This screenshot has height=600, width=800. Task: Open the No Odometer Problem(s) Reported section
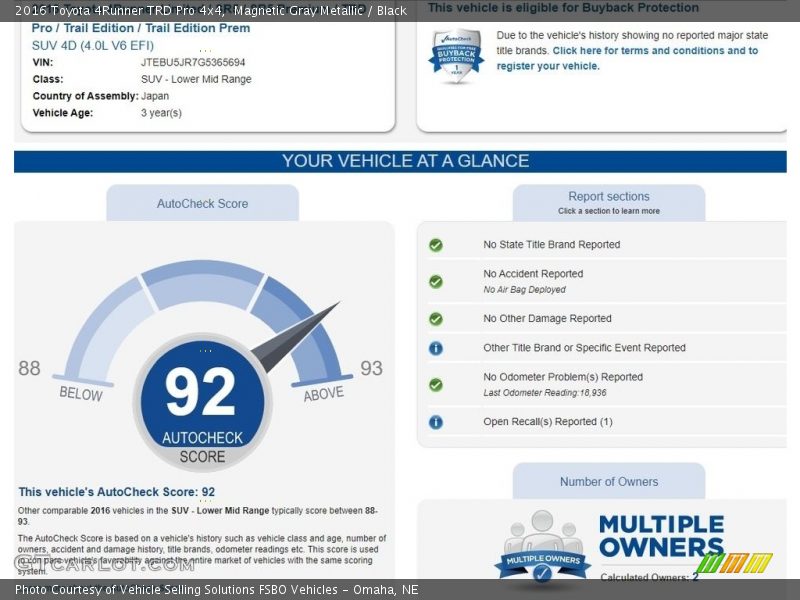(x=562, y=377)
